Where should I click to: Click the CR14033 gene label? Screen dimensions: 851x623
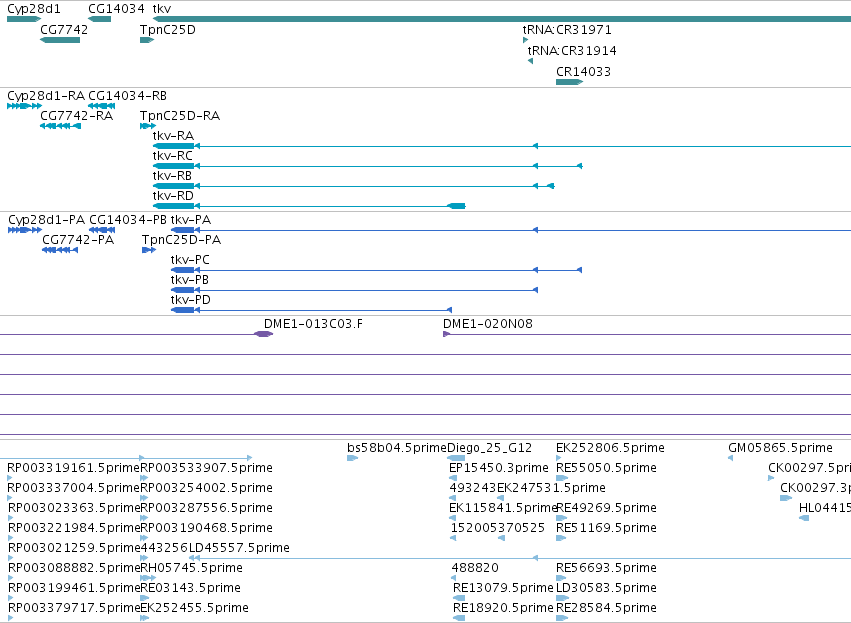click(583, 72)
